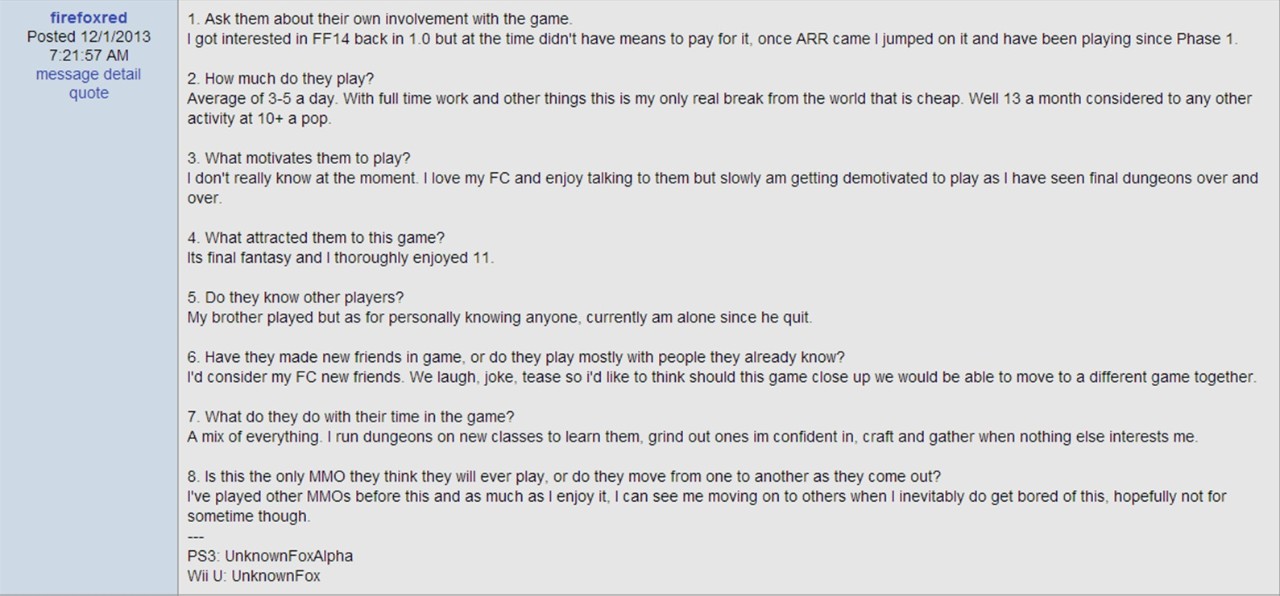Open the firefoxred user profile link
The image size is (1280, 596).
click(x=88, y=18)
